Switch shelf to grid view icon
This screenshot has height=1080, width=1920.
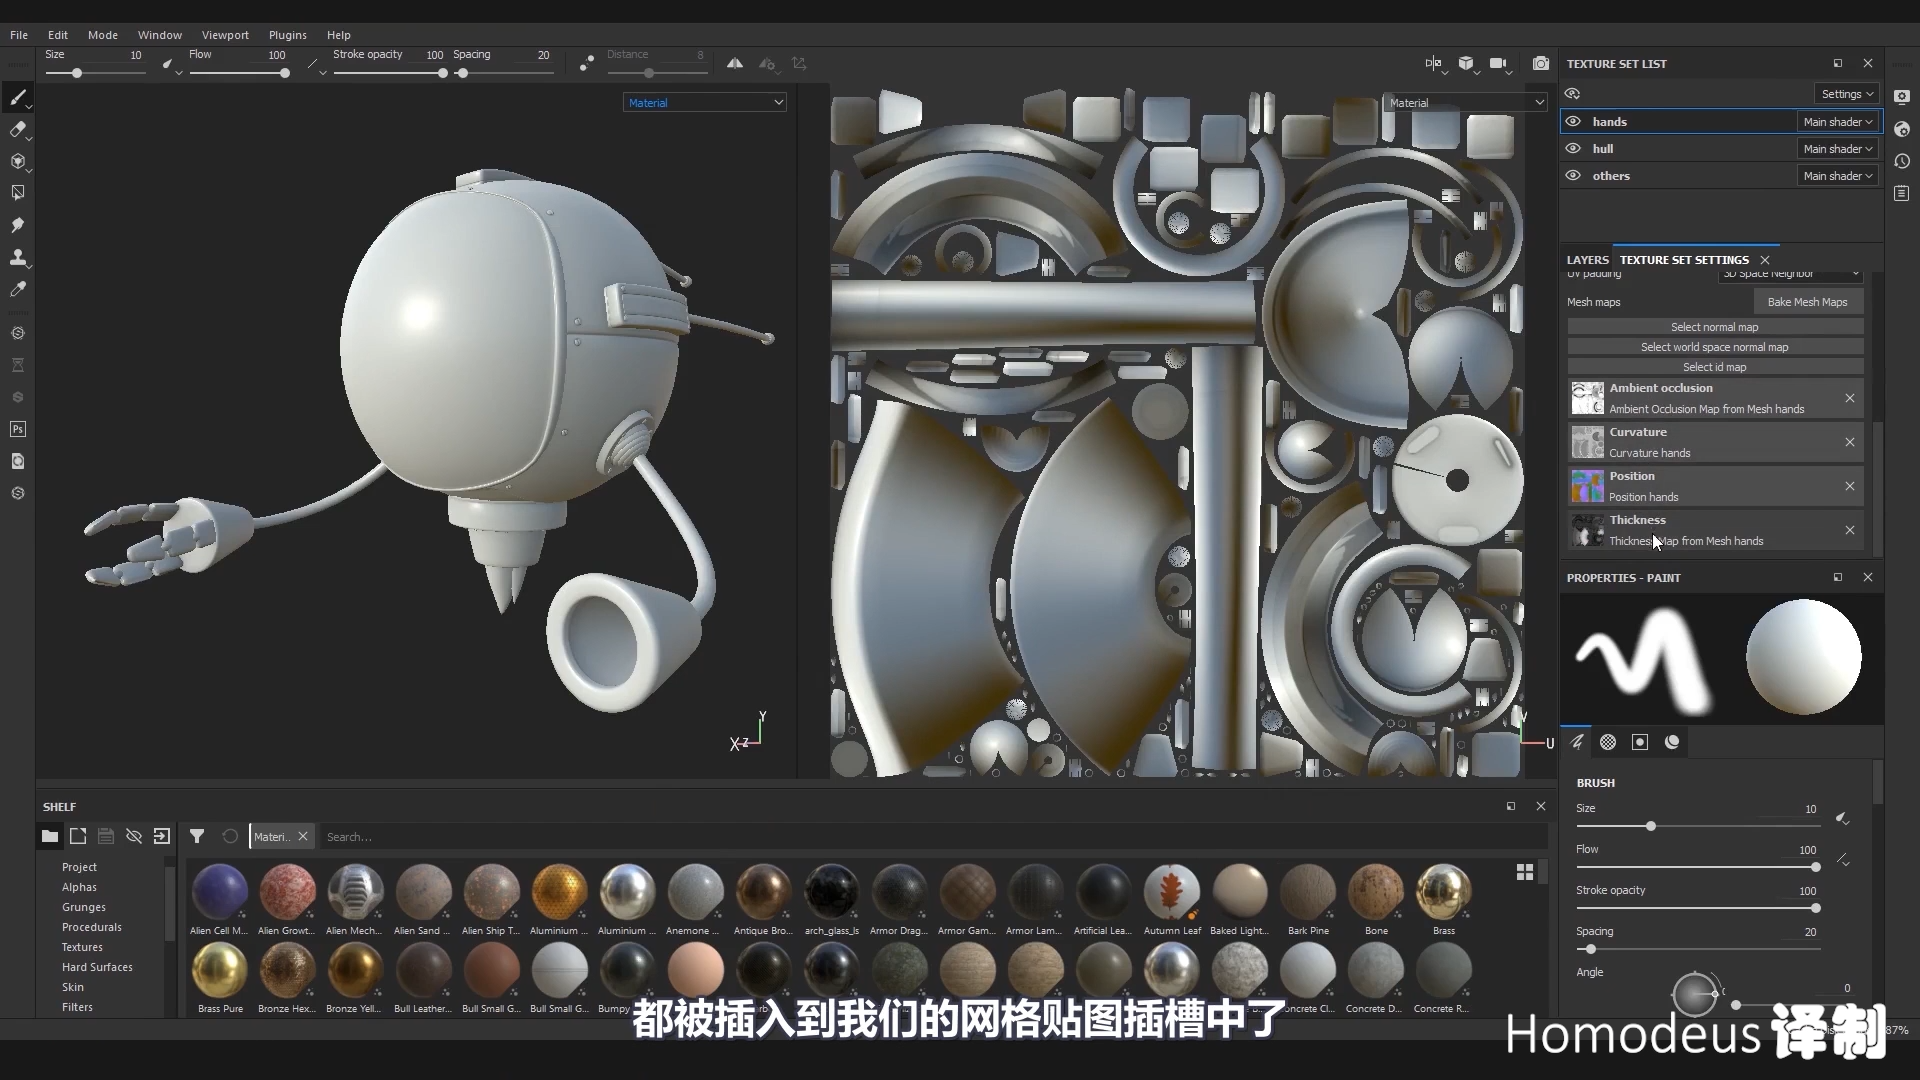coord(1525,872)
